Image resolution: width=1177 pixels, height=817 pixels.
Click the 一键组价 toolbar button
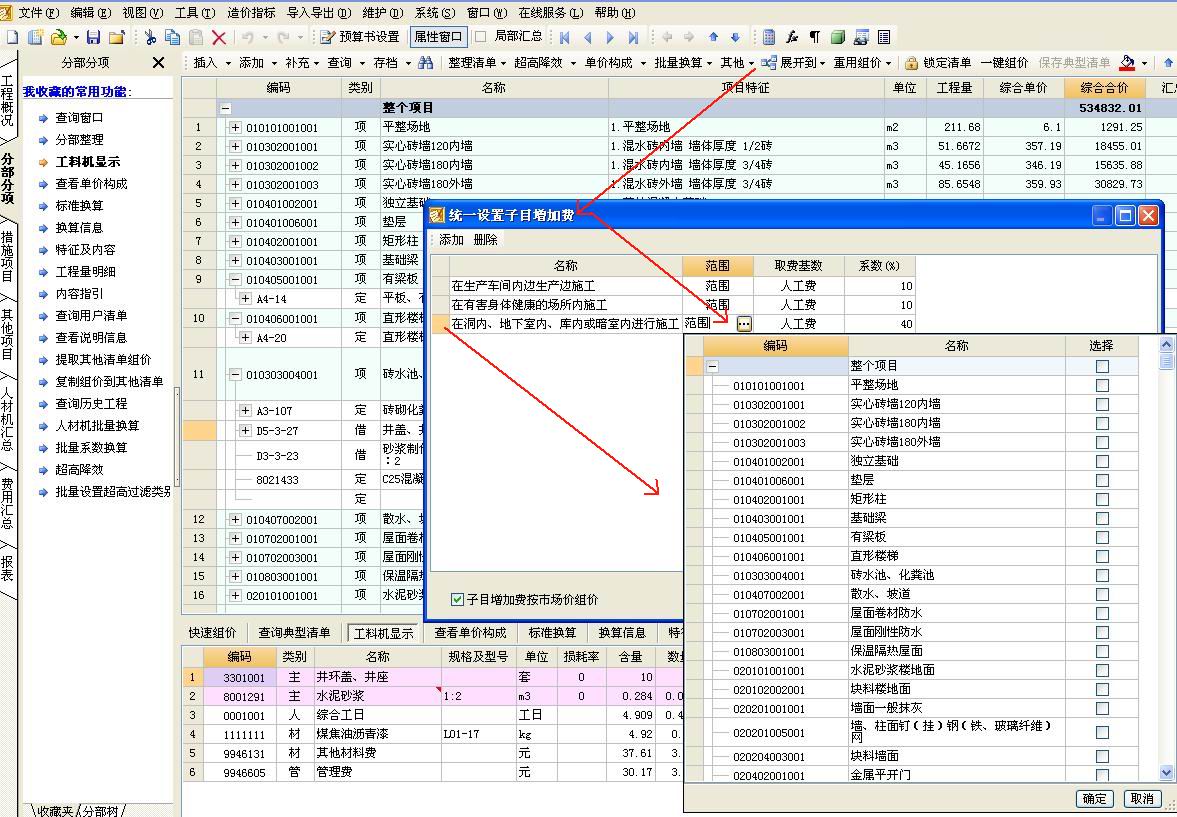[1004, 63]
